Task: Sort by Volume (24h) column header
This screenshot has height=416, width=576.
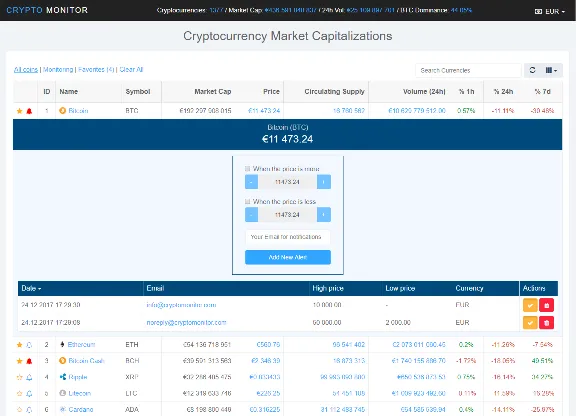Action: pos(424,92)
